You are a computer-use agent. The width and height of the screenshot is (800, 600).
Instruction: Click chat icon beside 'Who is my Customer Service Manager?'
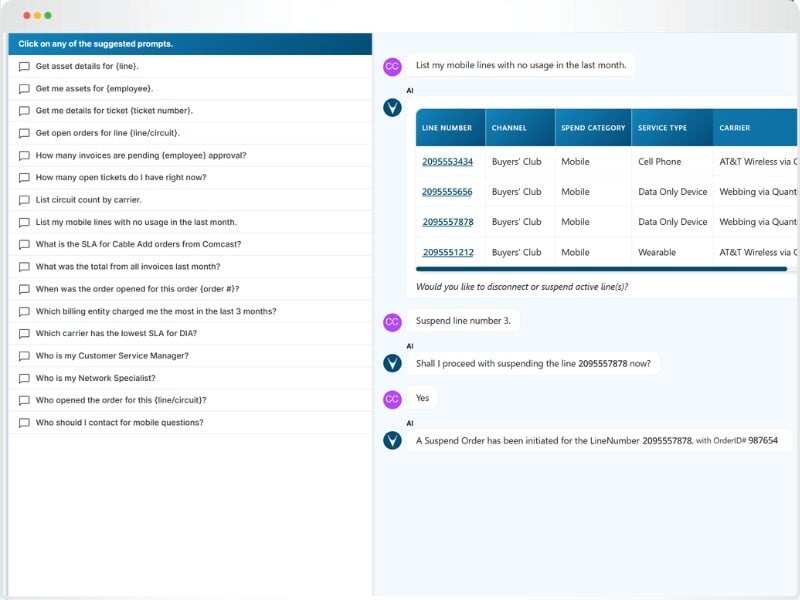(24, 356)
